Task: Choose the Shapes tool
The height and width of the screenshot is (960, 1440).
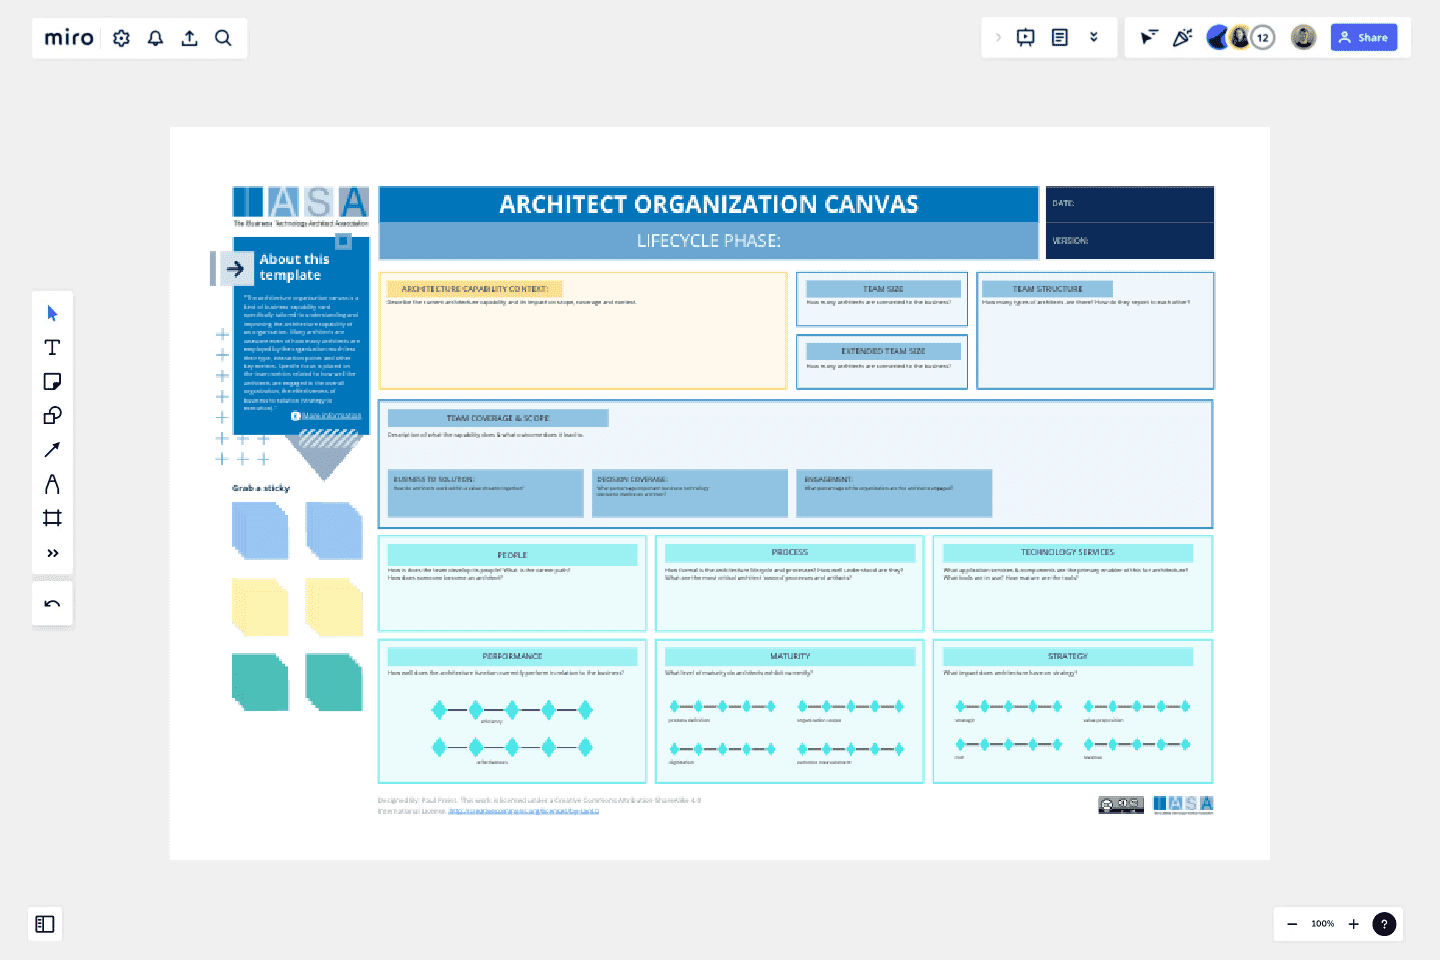Action: click(52, 415)
